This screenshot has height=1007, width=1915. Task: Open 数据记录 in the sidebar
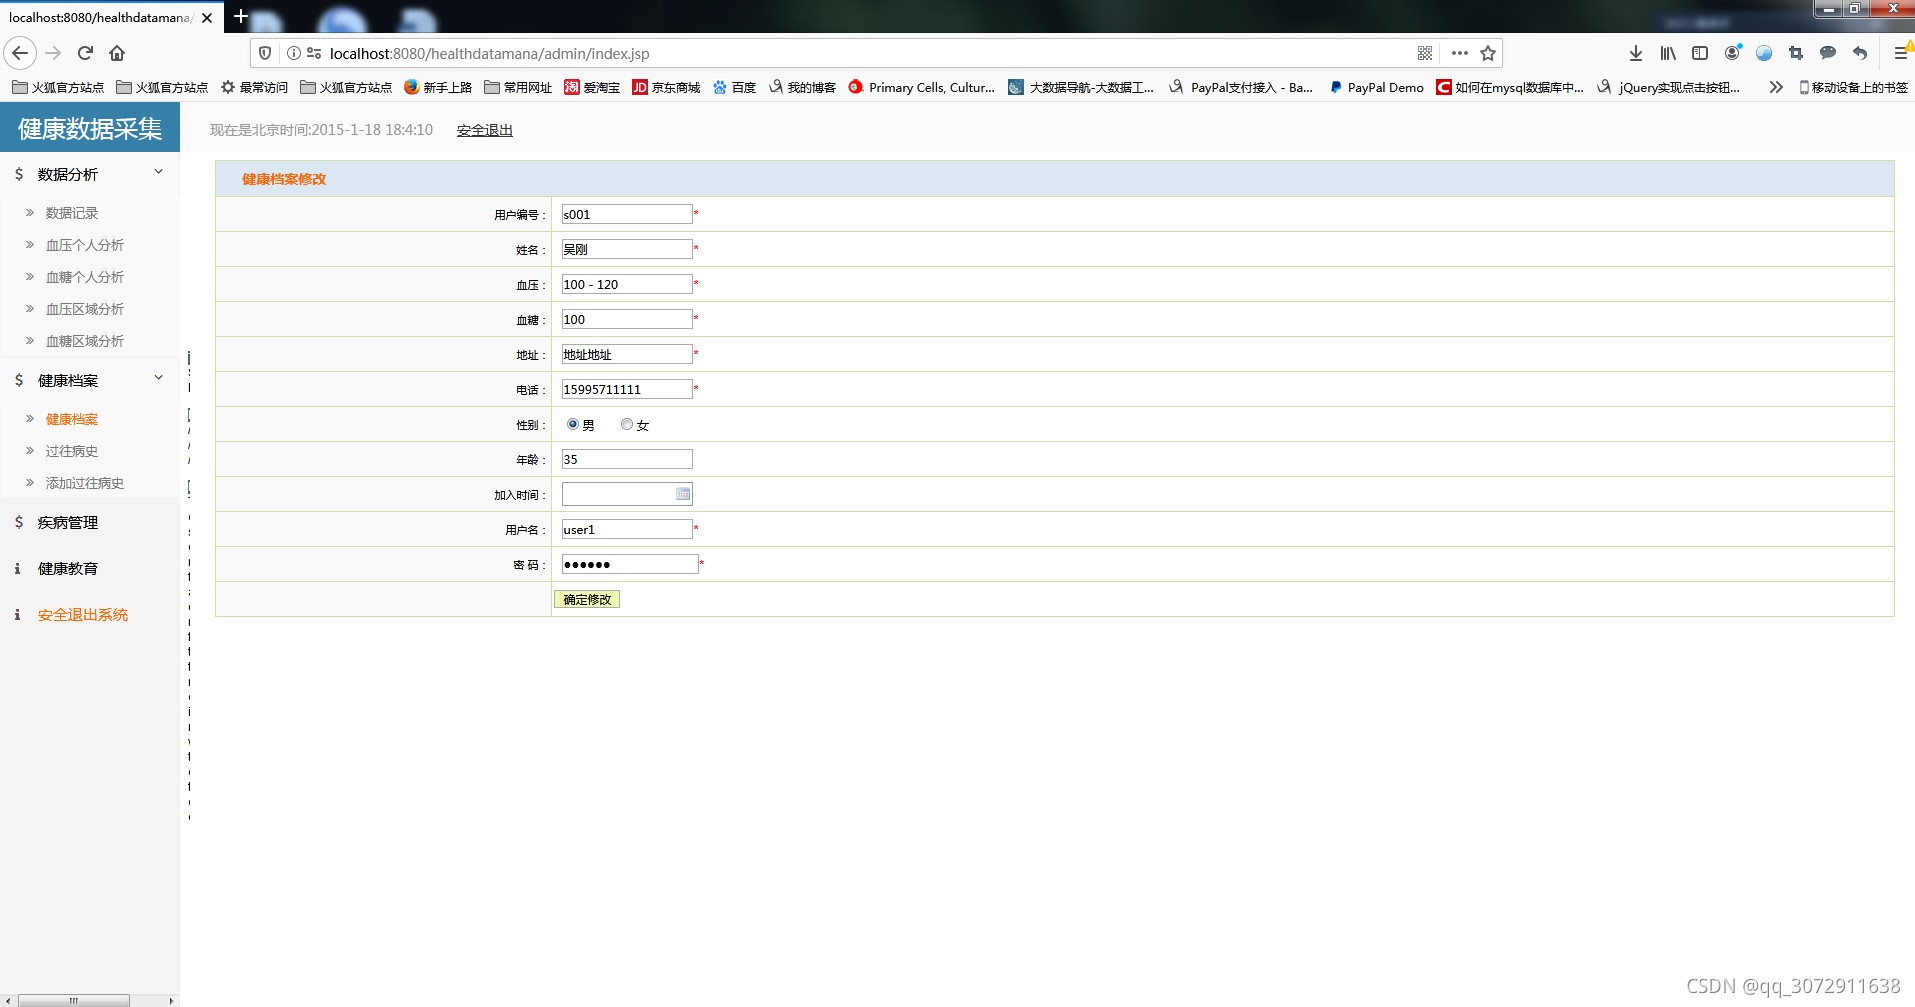pyautogui.click(x=72, y=213)
